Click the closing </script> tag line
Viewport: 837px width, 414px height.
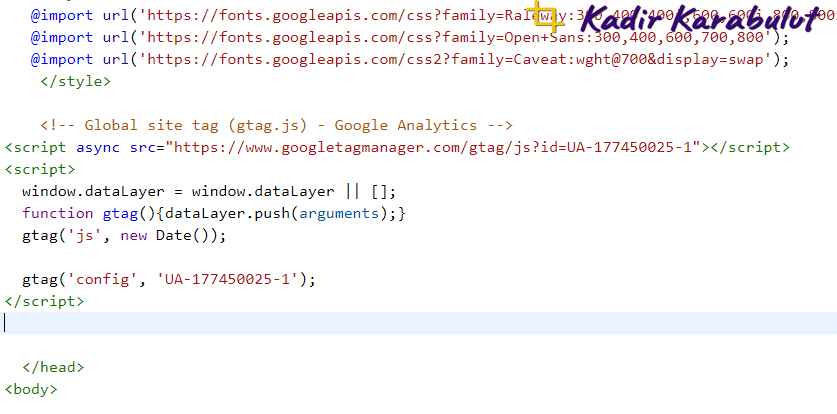click(44, 301)
